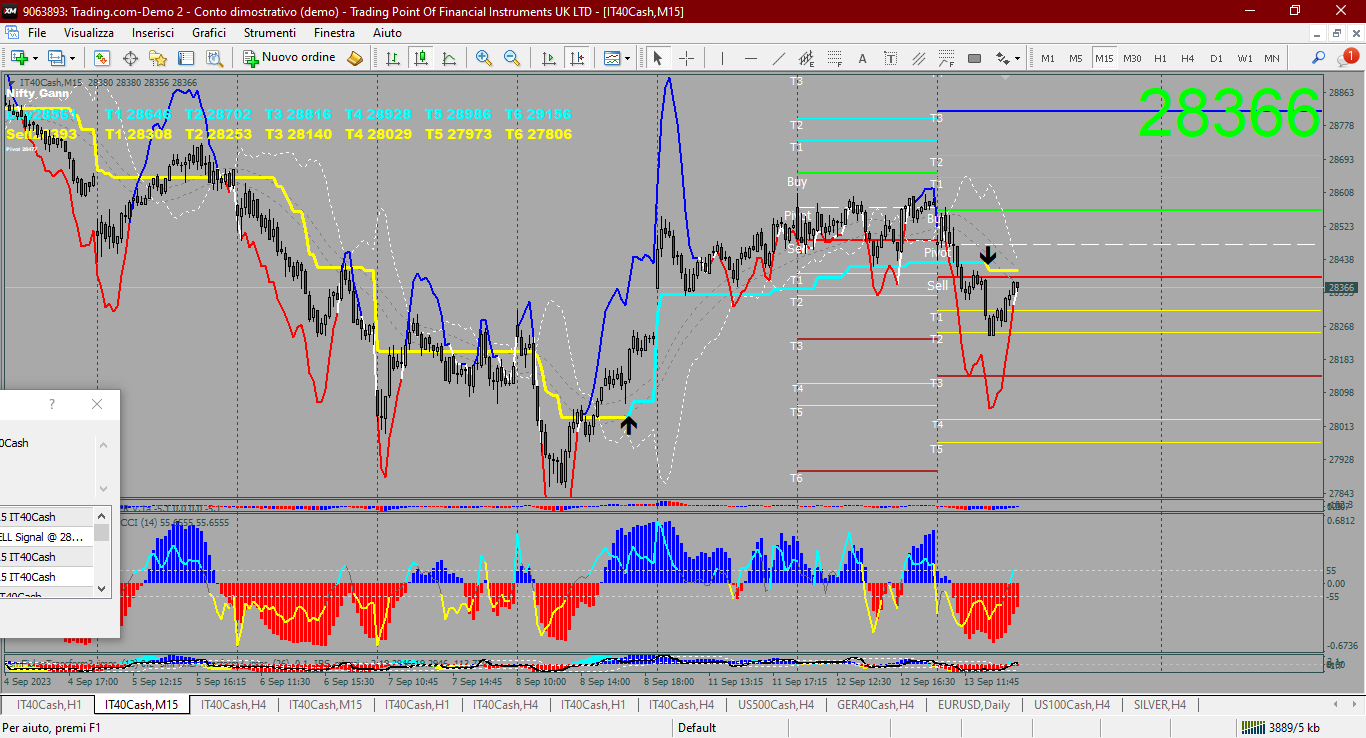Viewport: 1366px width, 738px height.
Task: Click the alert dialog help question mark
Action: click(x=52, y=404)
